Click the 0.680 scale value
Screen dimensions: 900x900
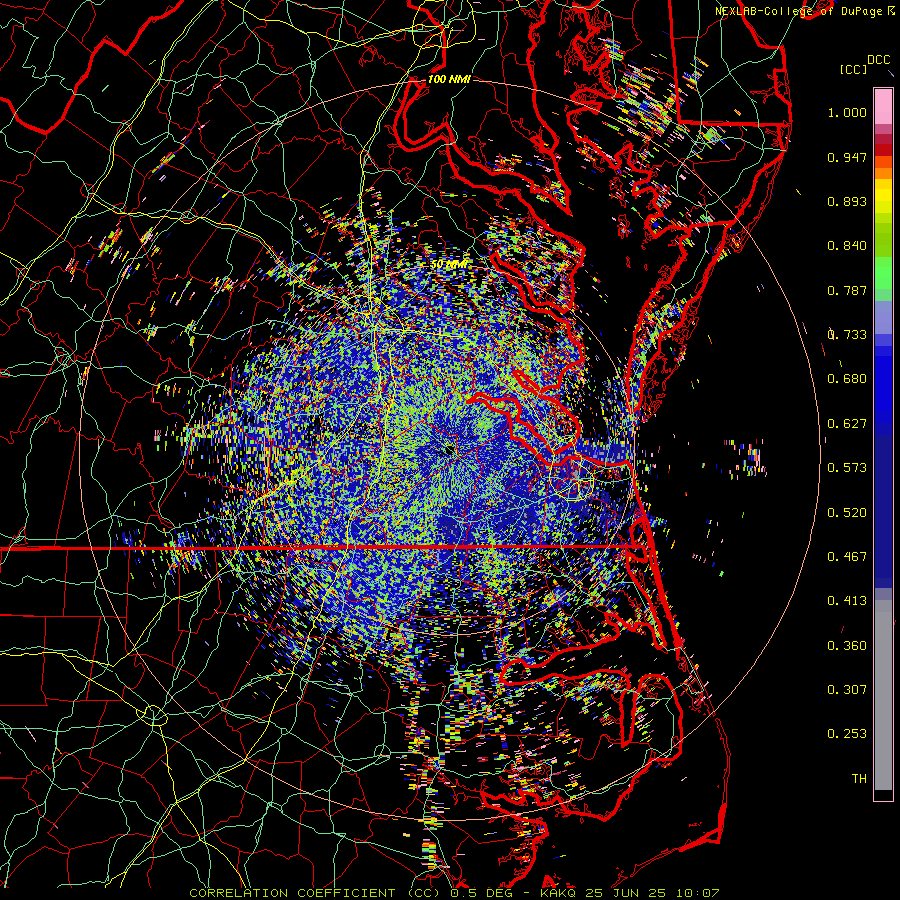pos(847,379)
